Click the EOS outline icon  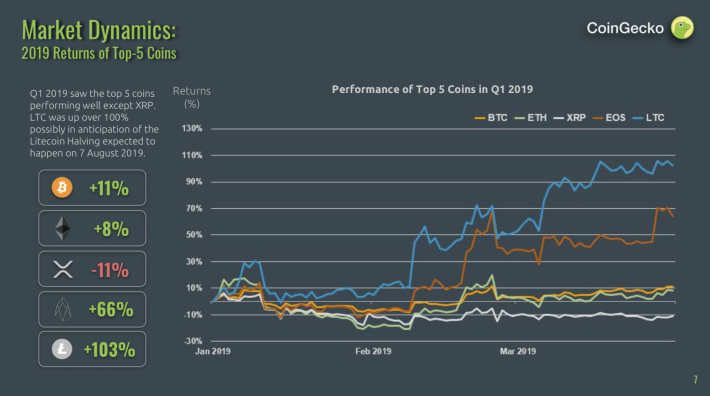click(62, 310)
